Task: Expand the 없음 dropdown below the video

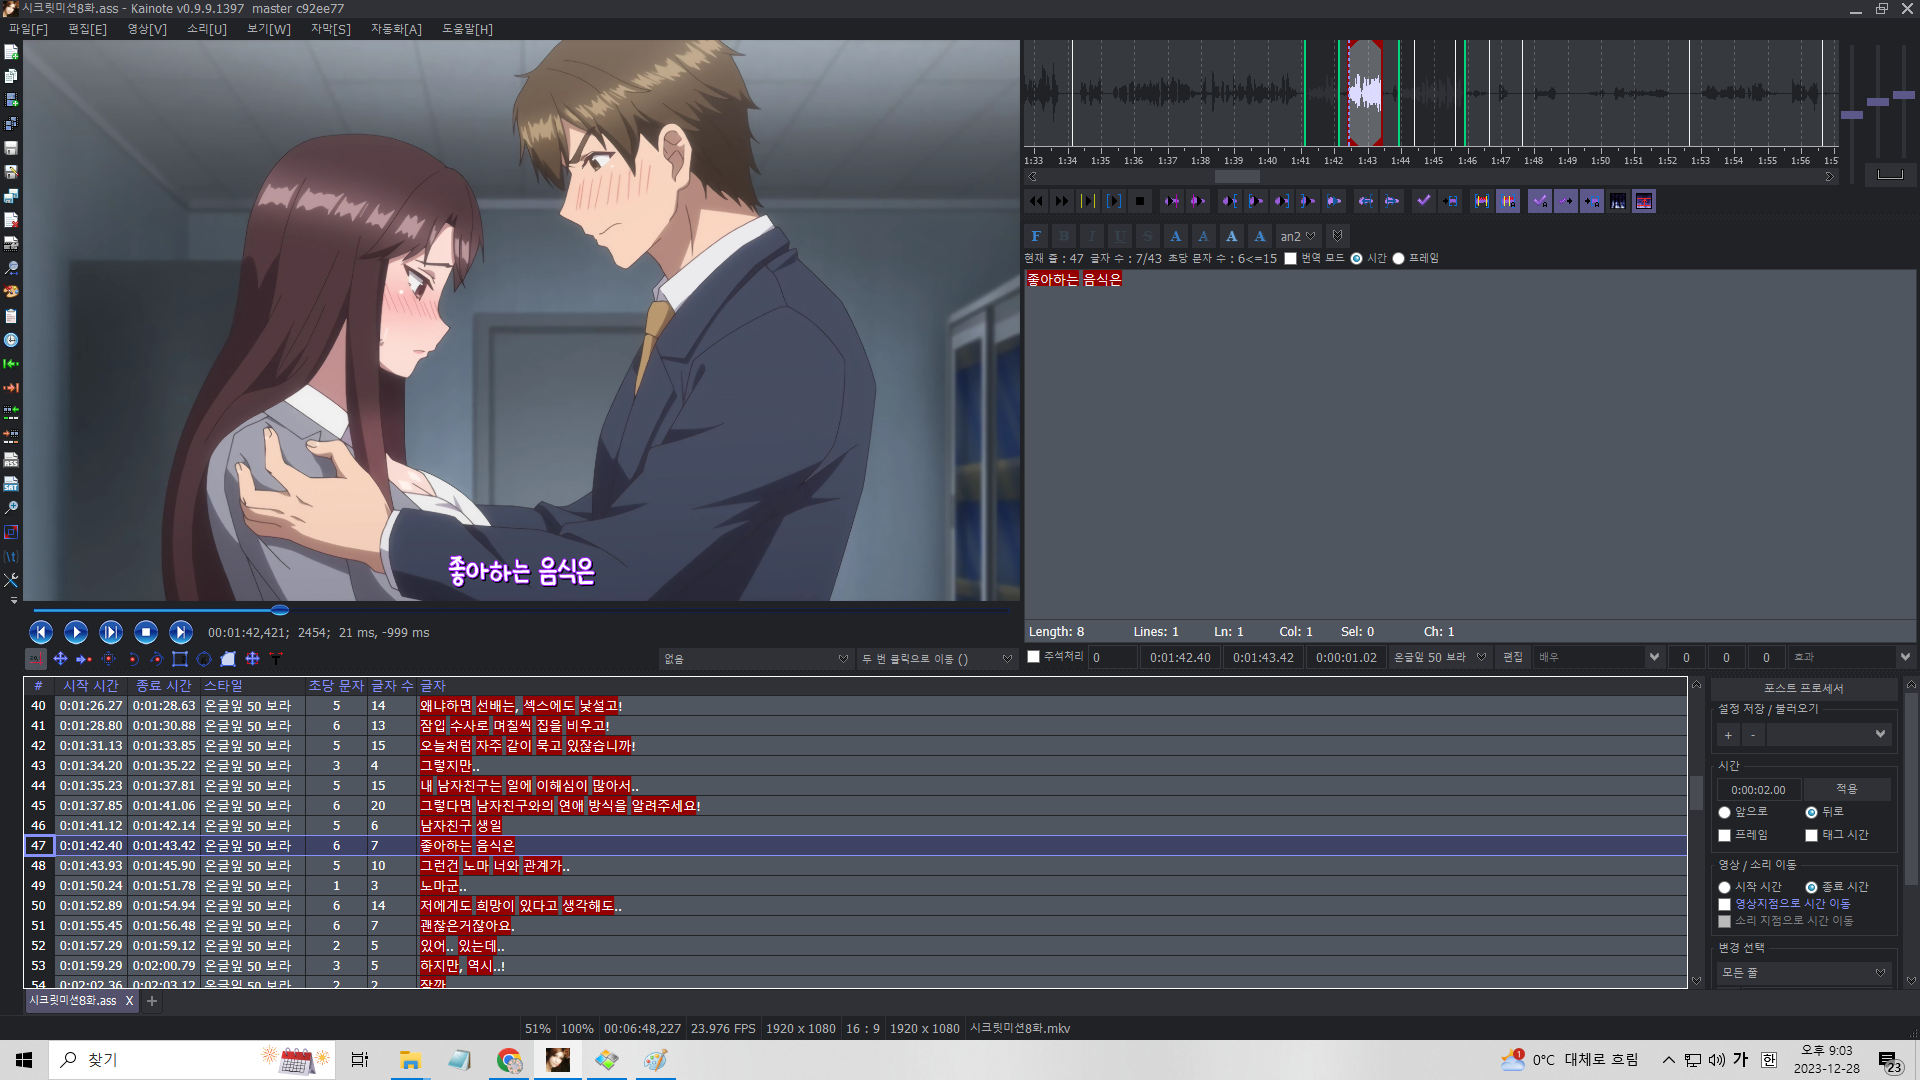Action: tap(756, 659)
